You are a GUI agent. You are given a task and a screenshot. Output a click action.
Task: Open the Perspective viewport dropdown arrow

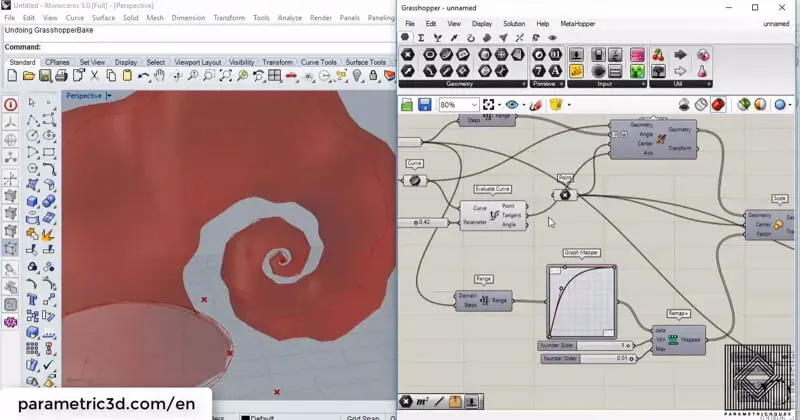tap(108, 96)
